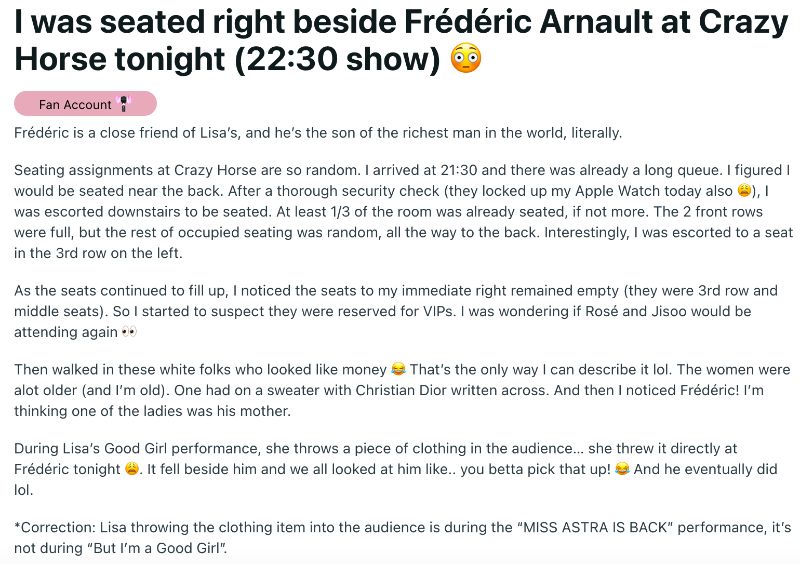Click the weary emoji after "Apple Watch today also"
800x564 pixels.
744,191
